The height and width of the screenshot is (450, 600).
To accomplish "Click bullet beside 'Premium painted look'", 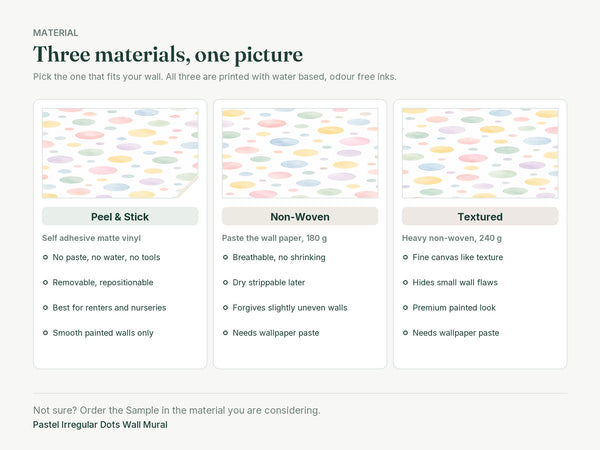I will pyautogui.click(x=405, y=308).
